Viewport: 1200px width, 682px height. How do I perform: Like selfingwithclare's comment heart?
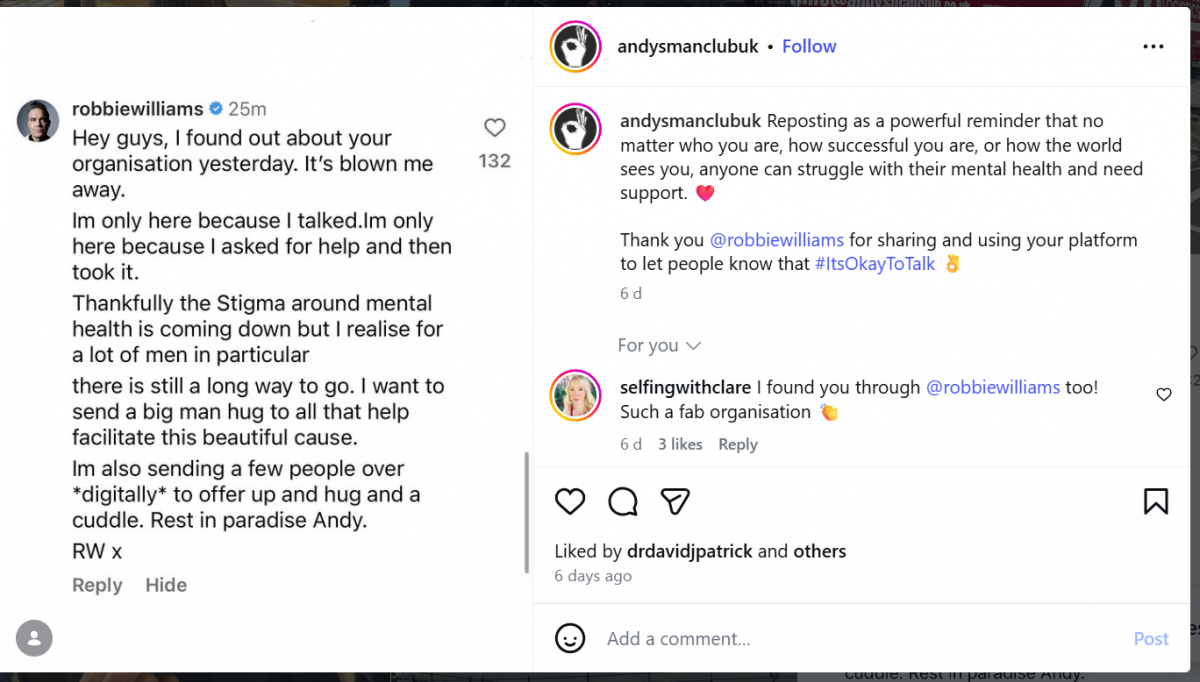1164,395
